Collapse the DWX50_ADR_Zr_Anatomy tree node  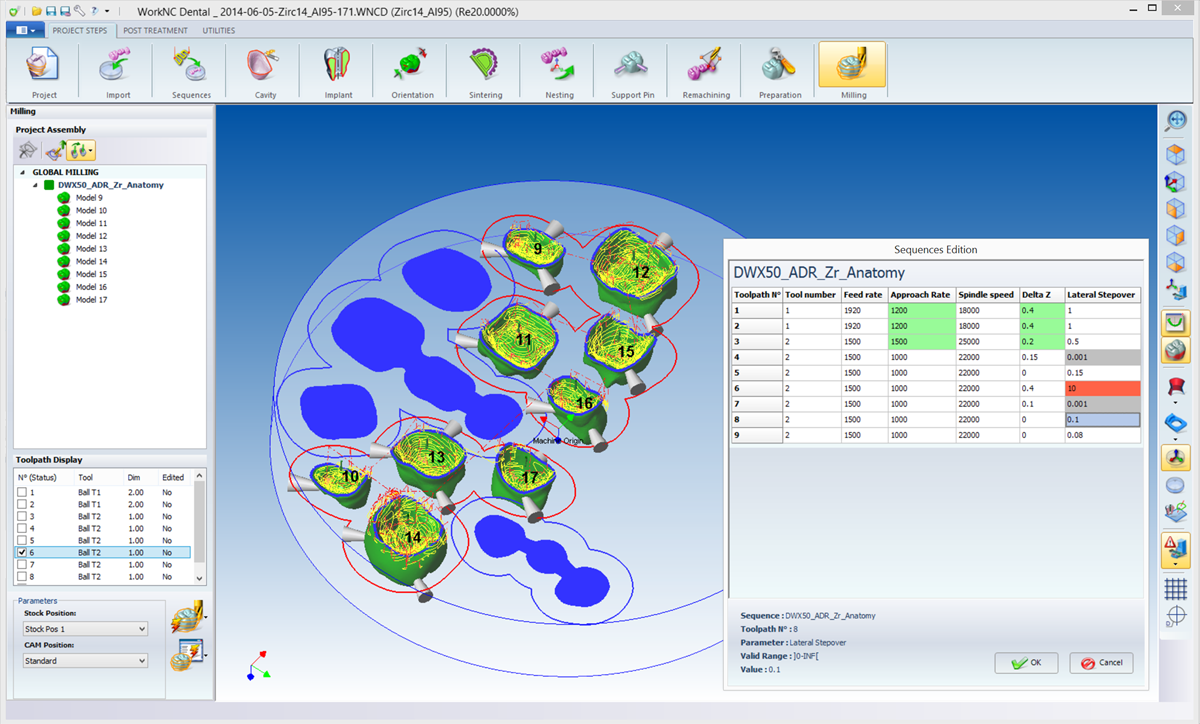coord(36,185)
